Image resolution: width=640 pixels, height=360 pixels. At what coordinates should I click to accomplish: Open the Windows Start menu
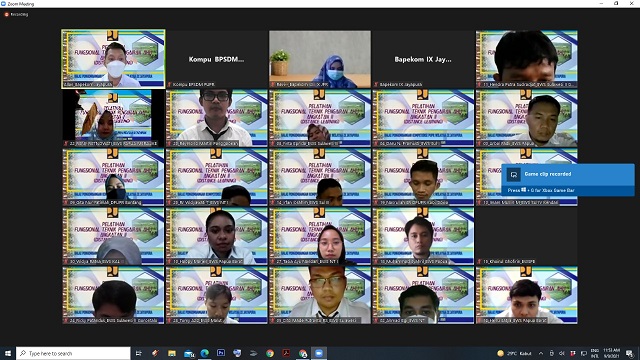(8, 353)
